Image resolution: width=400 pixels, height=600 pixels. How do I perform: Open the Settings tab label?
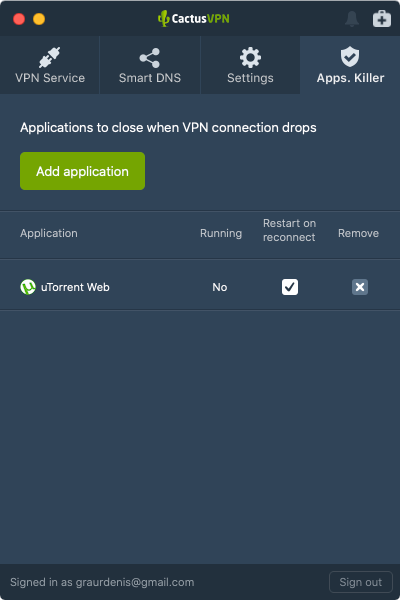(250, 78)
